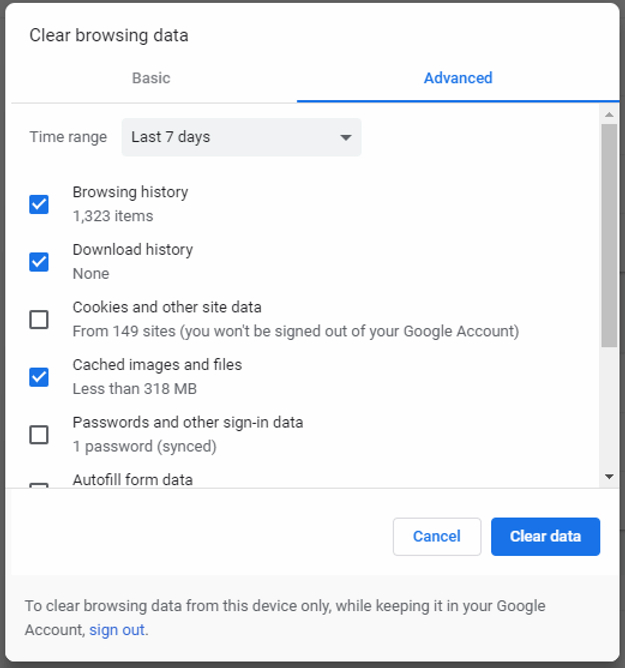This screenshot has width=625, height=668.
Task: Click the '1 password (synced)' description text
Action: 144,446
